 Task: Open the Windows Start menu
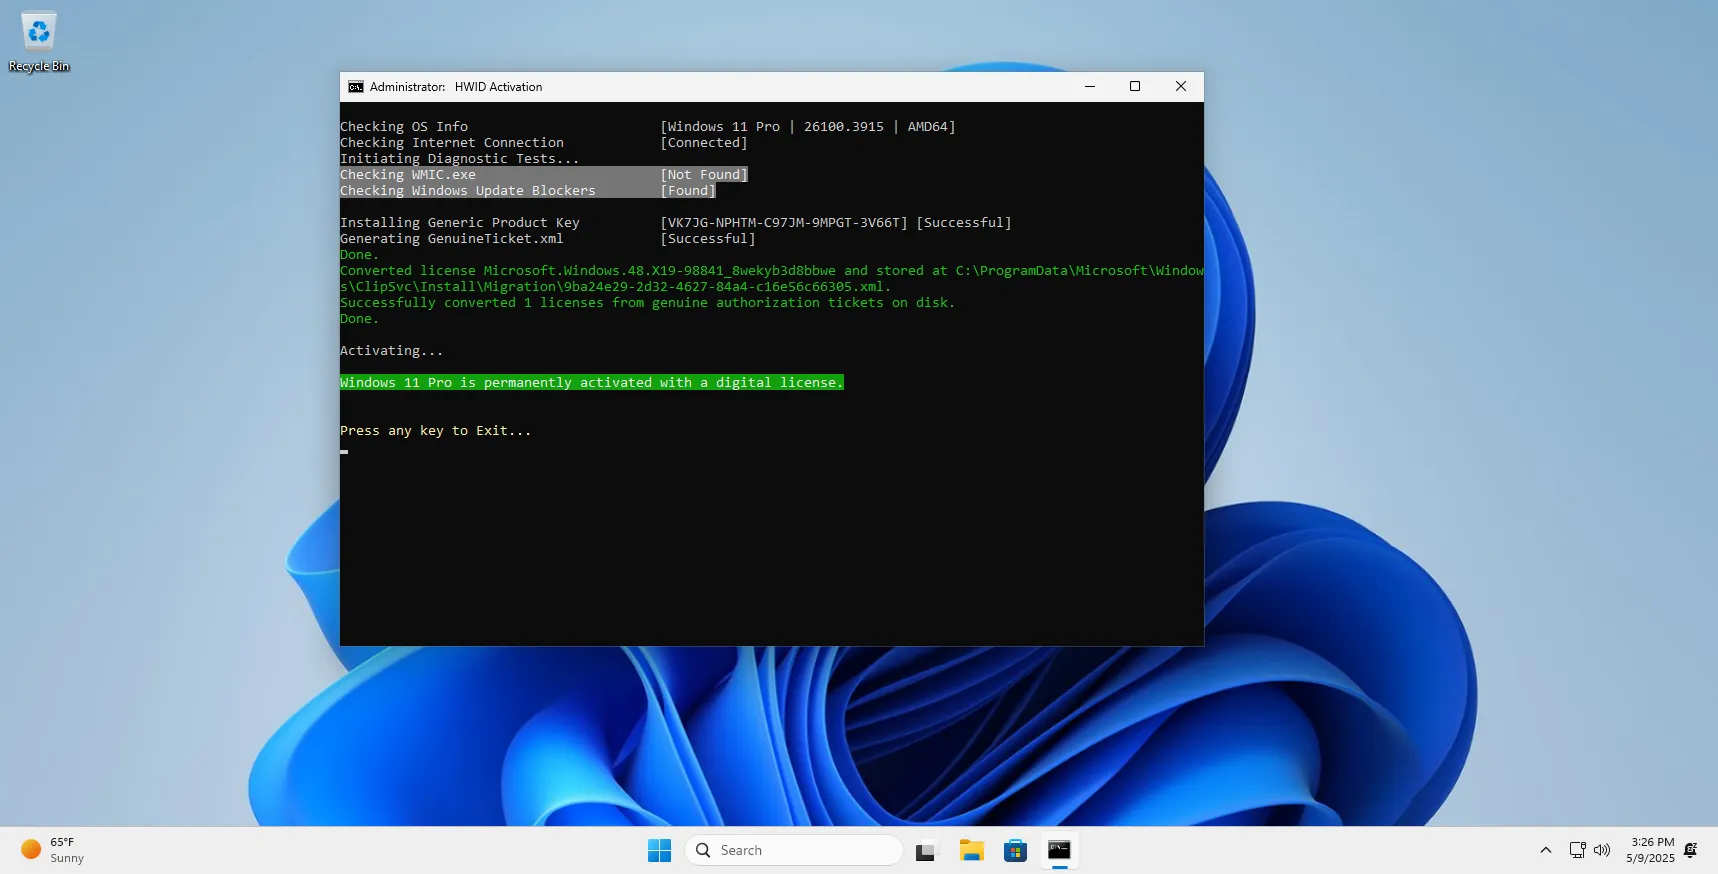click(x=659, y=850)
